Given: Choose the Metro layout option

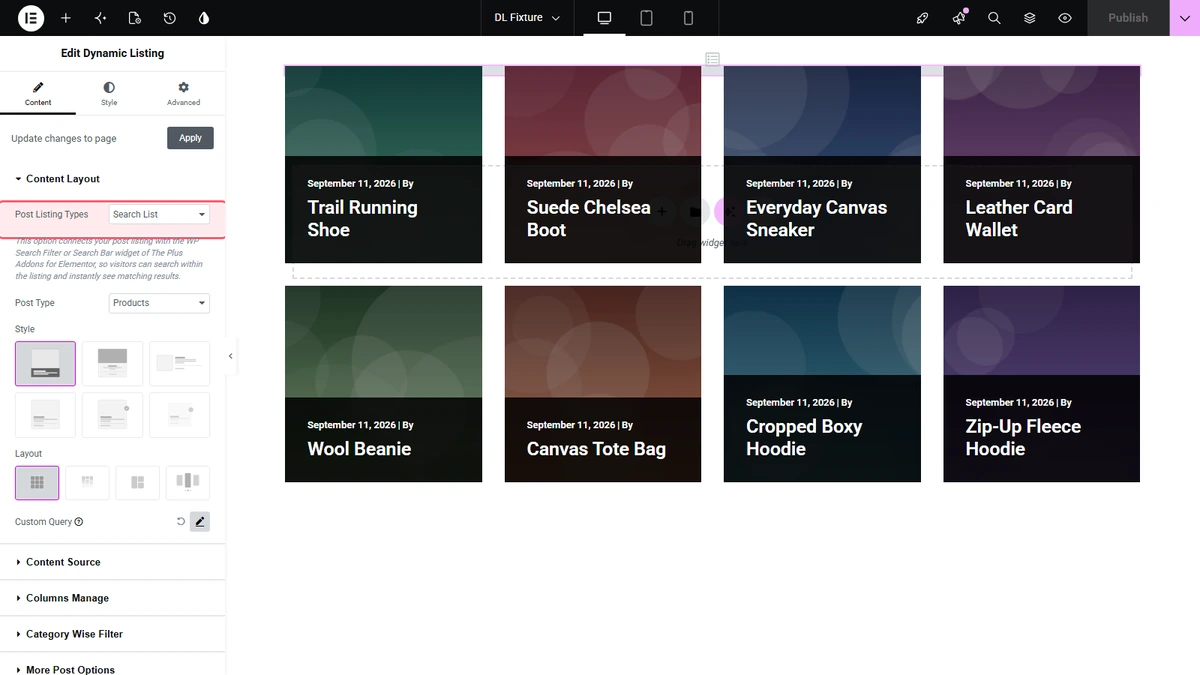Looking at the screenshot, I should tap(138, 483).
